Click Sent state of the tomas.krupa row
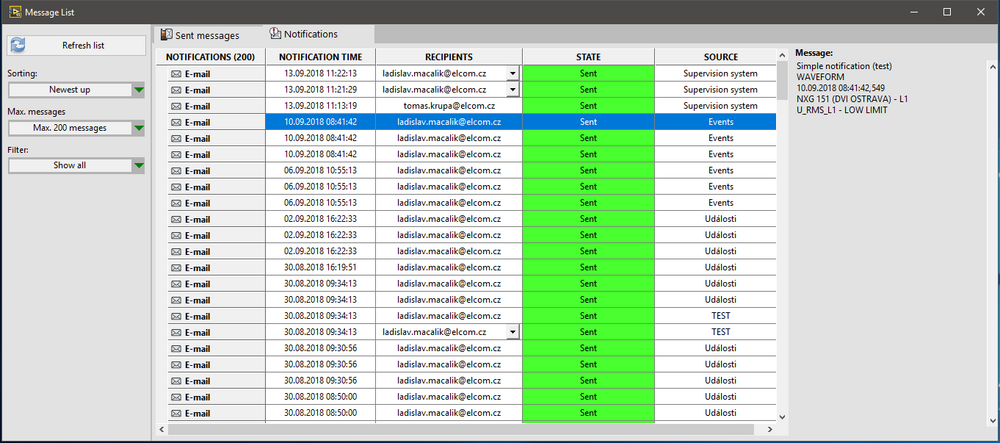The width and height of the screenshot is (1000, 443). tap(588, 106)
